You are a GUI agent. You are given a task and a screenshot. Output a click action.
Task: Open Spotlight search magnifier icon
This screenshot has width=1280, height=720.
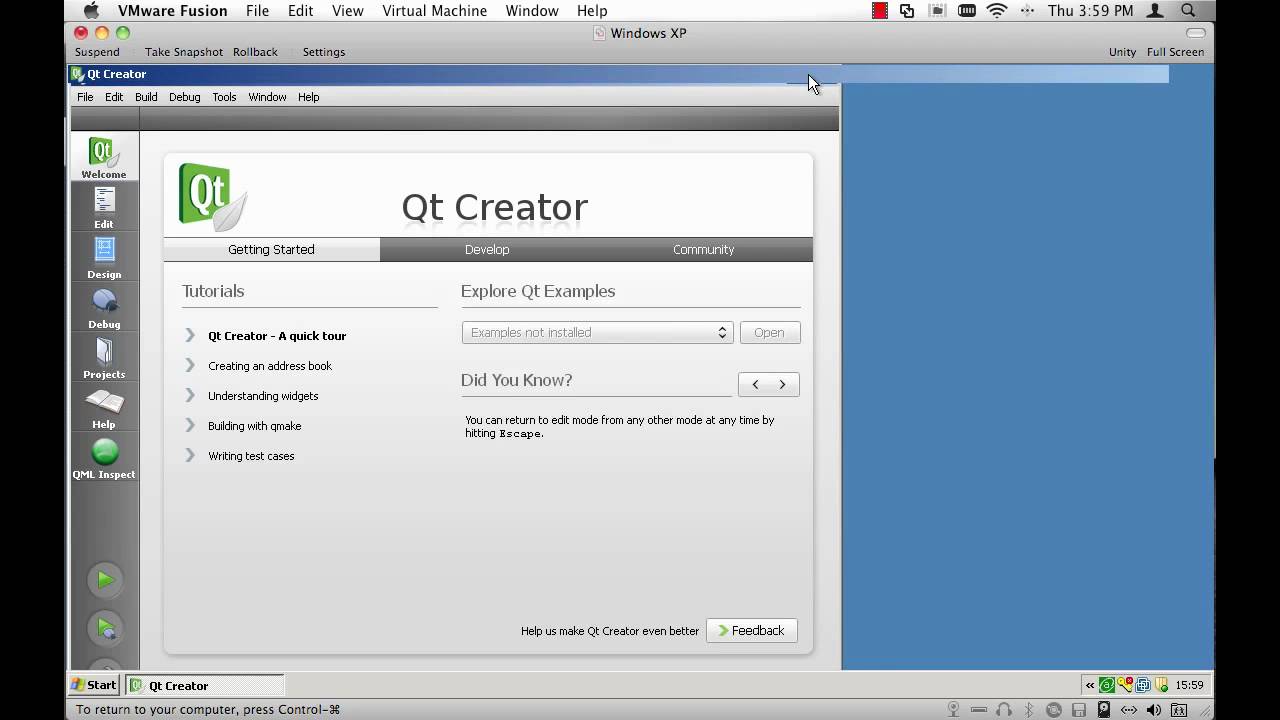coord(1188,11)
